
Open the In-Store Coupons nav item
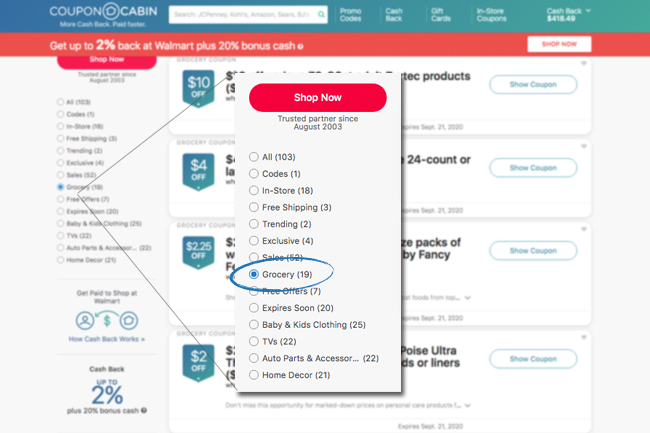491,15
